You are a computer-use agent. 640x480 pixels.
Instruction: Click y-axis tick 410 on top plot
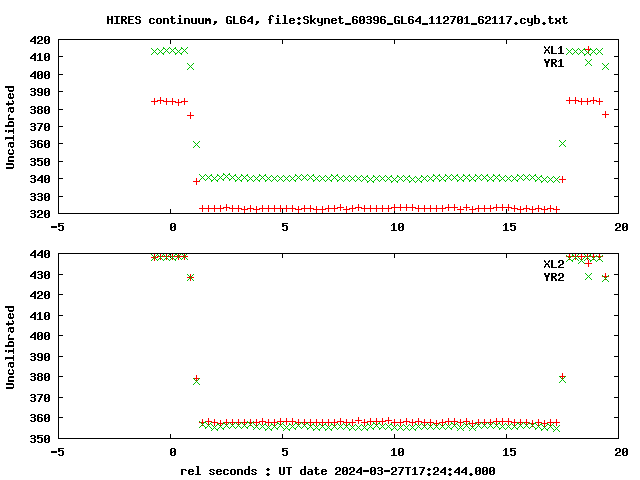pyautogui.click(x=40, y=57)
